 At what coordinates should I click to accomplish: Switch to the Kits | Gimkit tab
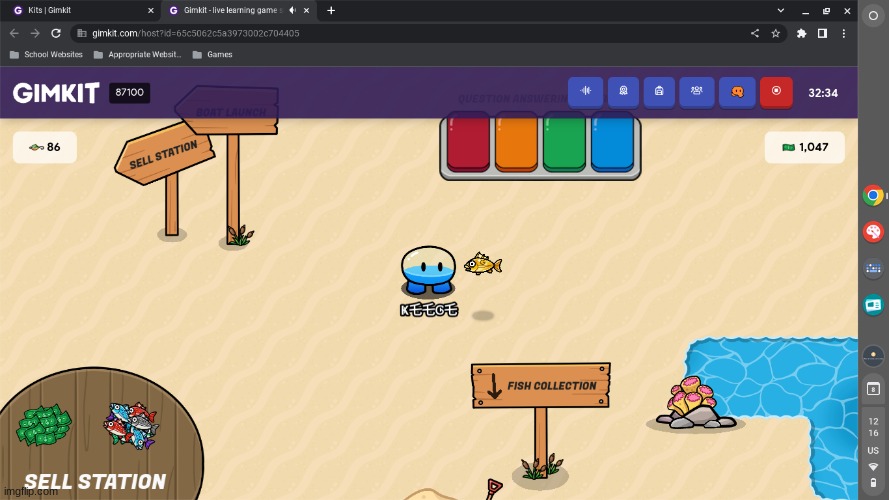point(82,10)
